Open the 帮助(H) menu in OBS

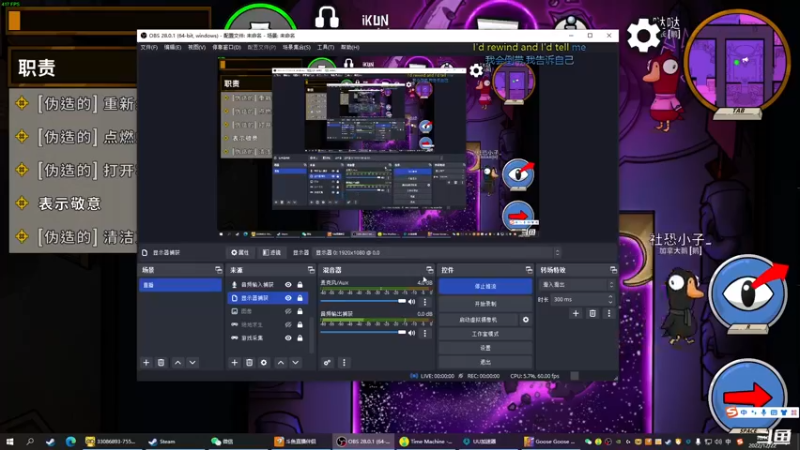pyautogui.click(x=350, y=47)
